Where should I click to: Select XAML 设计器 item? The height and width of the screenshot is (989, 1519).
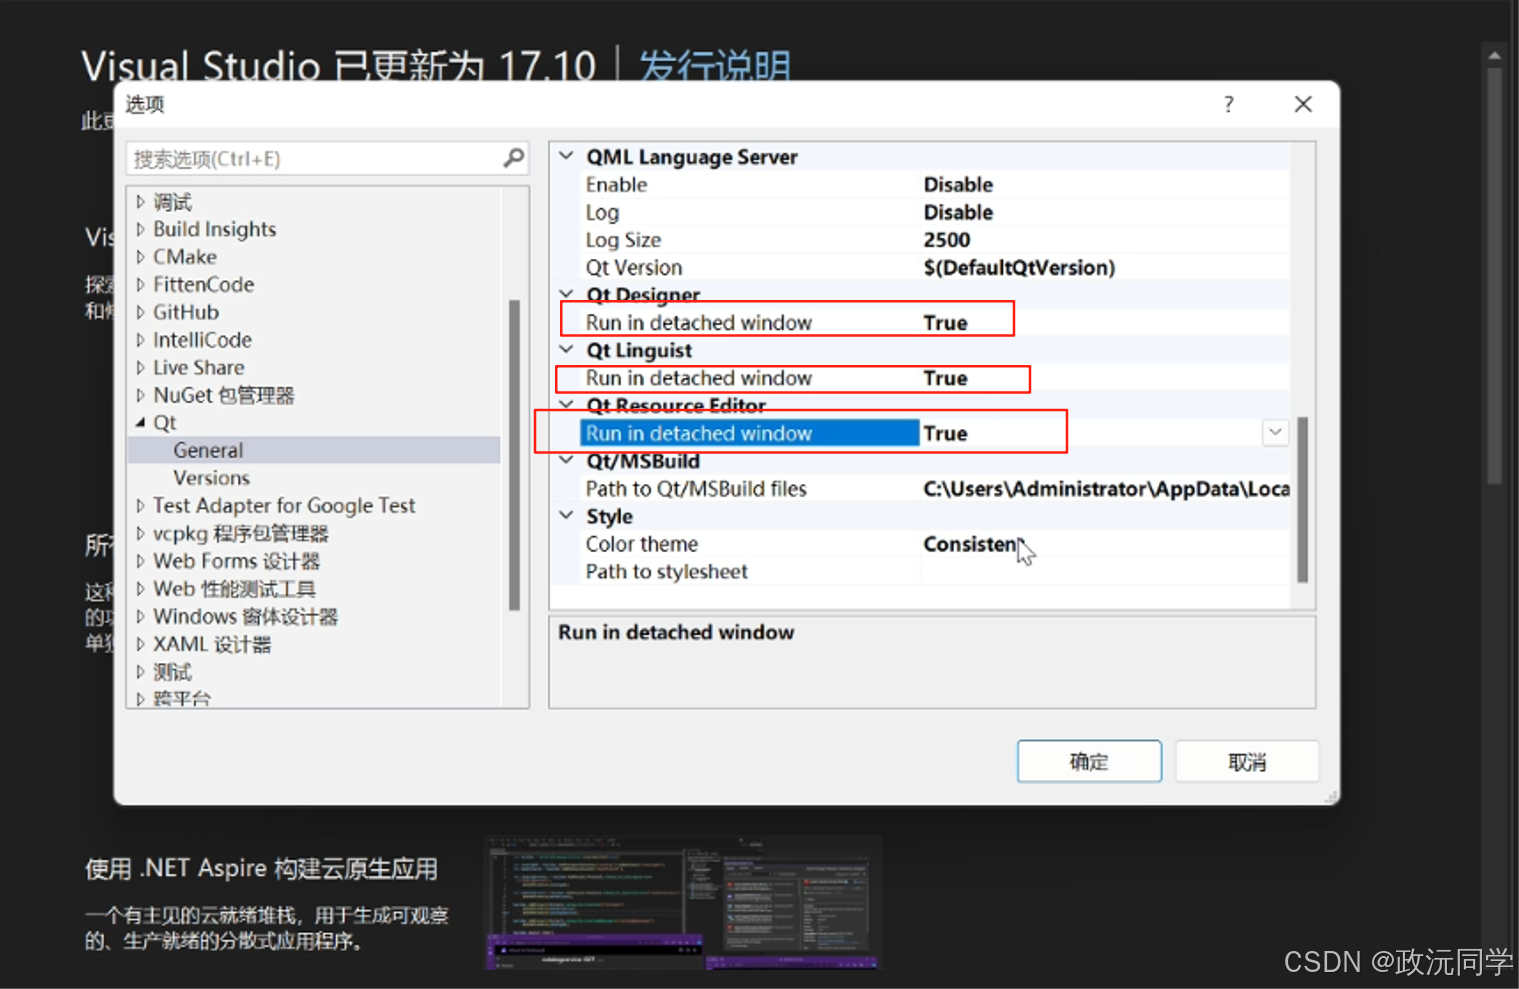212,644
